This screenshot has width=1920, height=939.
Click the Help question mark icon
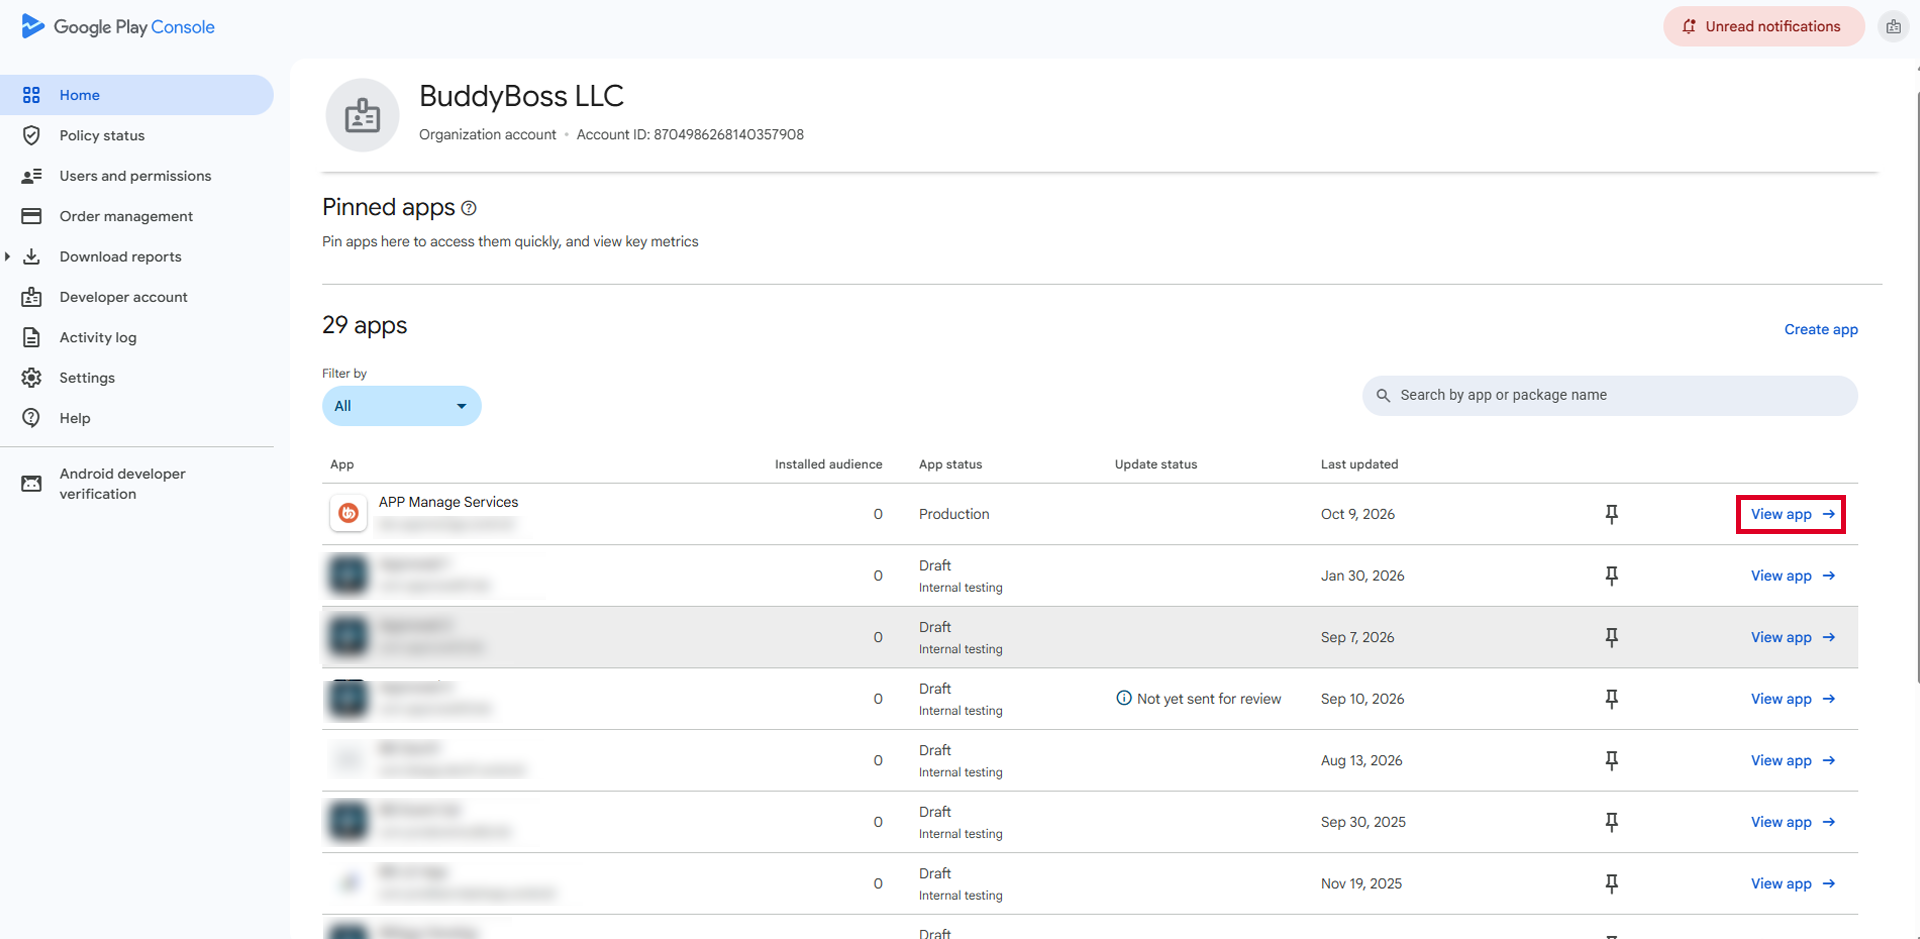point(32,418)
